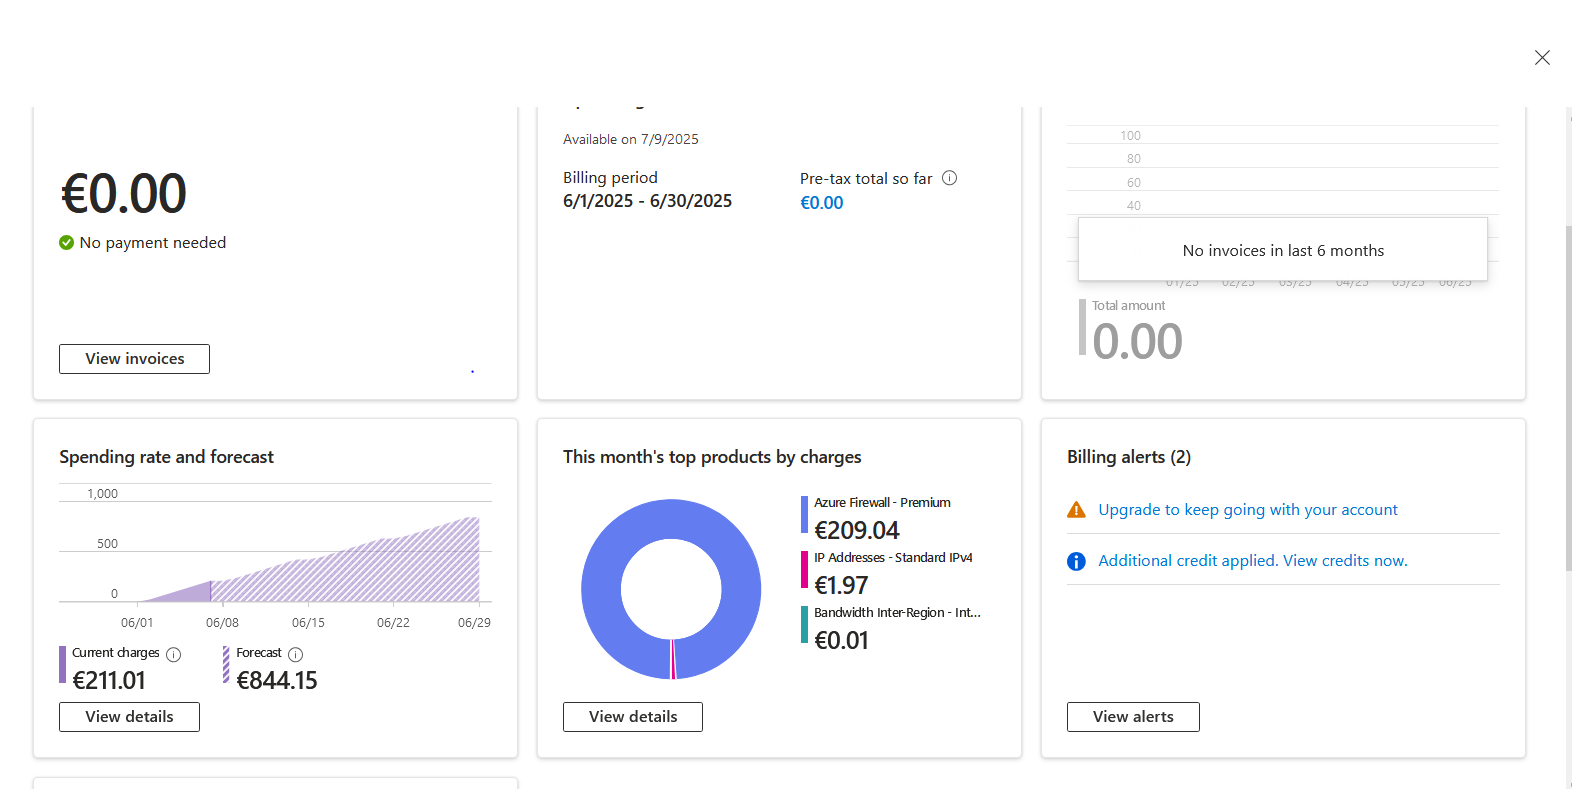This screenshot has height=789, width=1572.
Task: Open the Upgrade to keep going alert link
Action: 1248,510
